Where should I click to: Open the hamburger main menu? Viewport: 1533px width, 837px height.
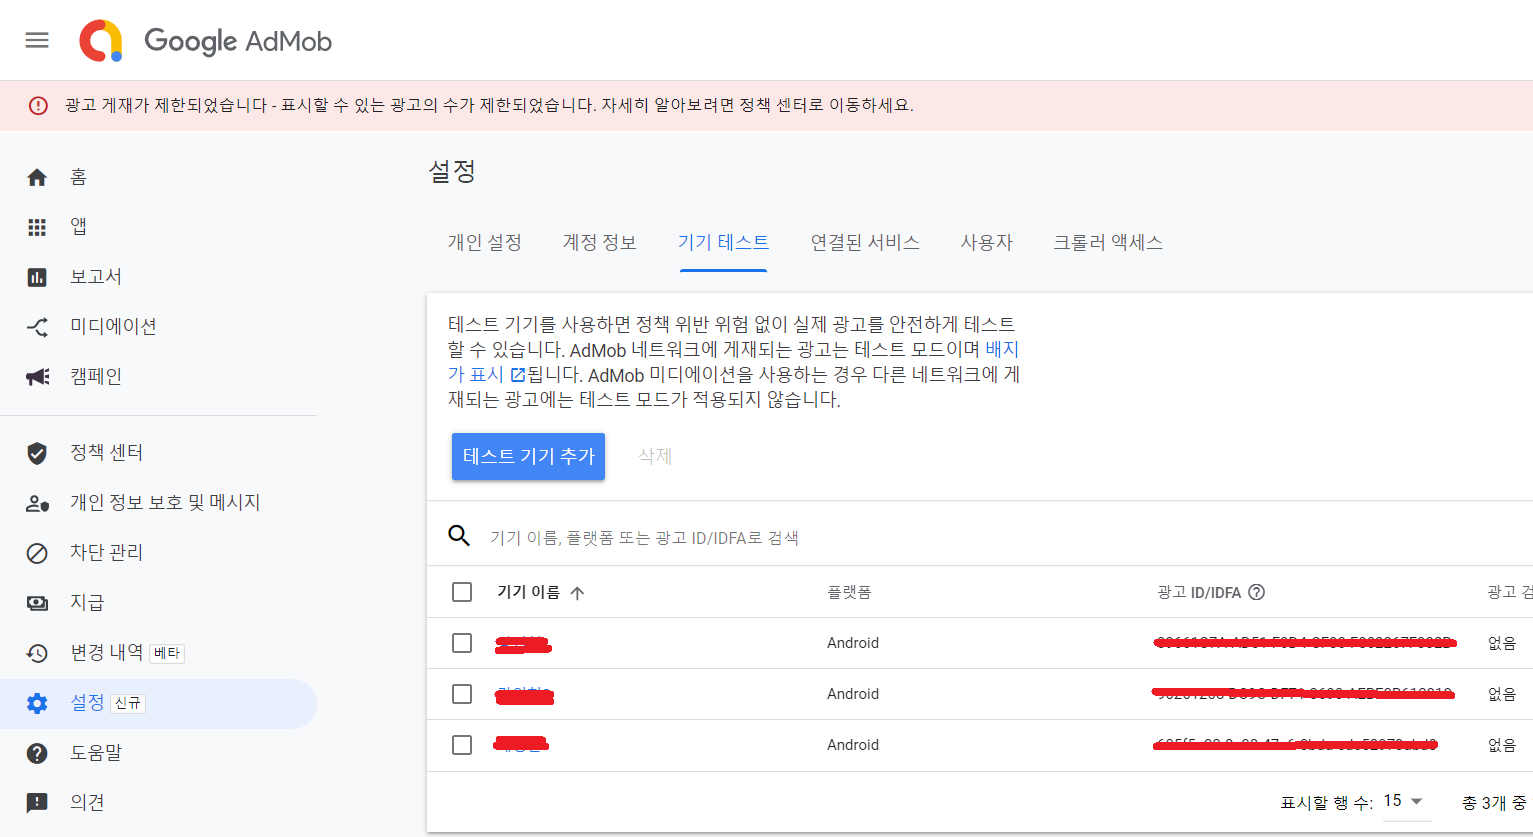pyautogui.click(x=37, y=40)
